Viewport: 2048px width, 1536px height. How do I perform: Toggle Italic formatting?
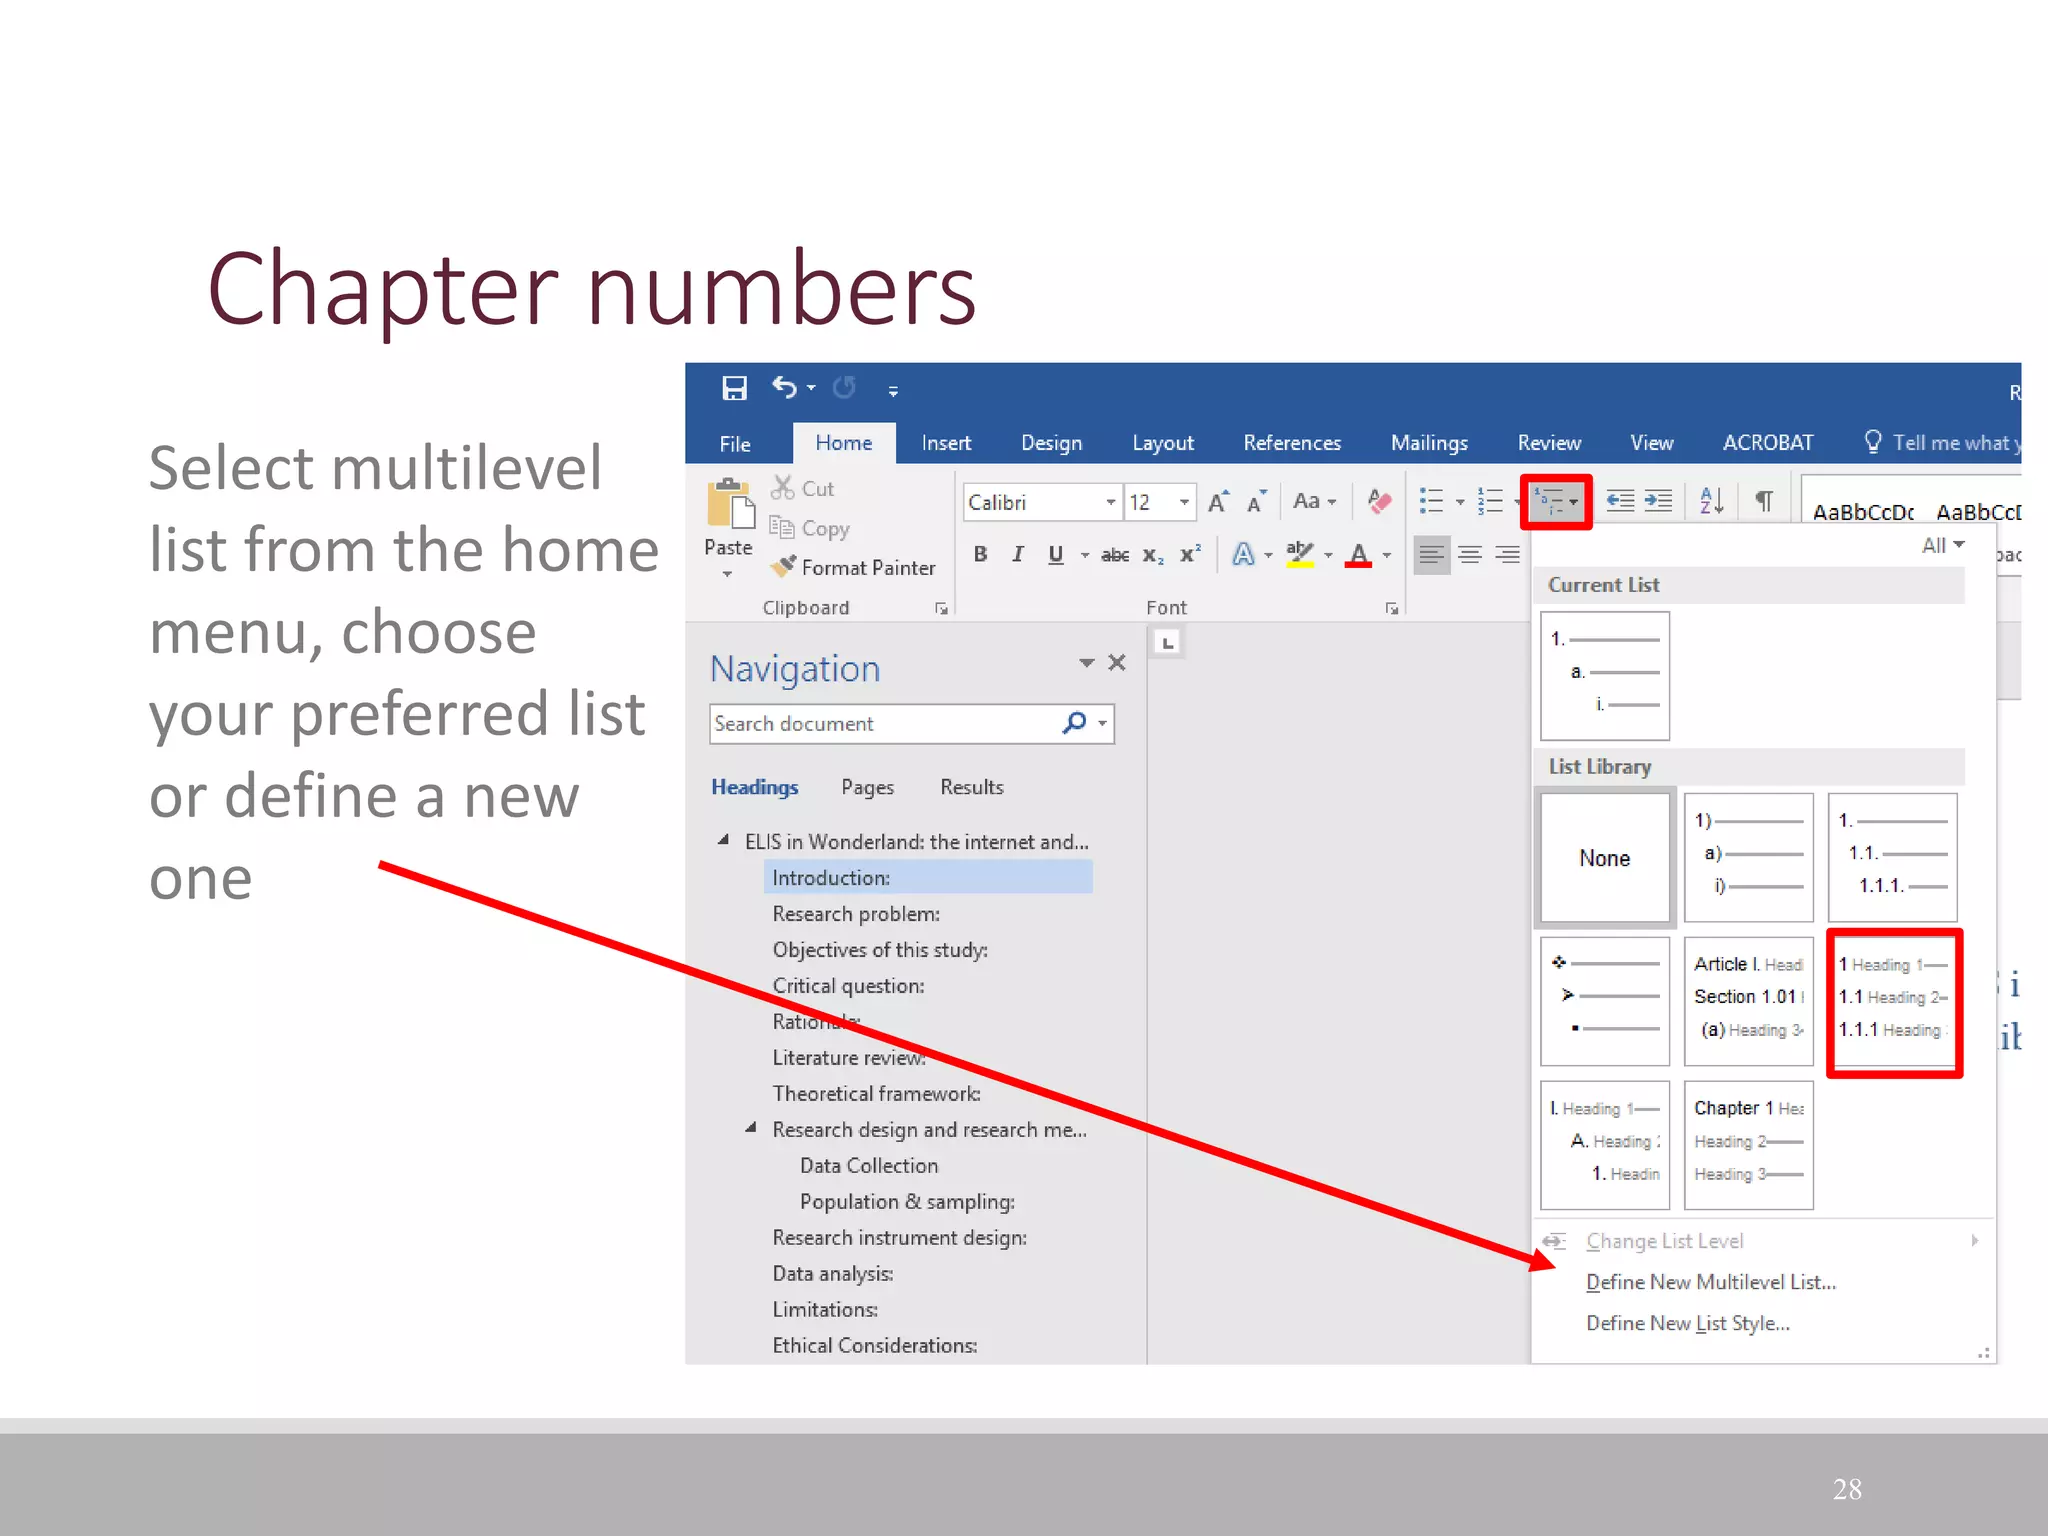(1017, 554)
